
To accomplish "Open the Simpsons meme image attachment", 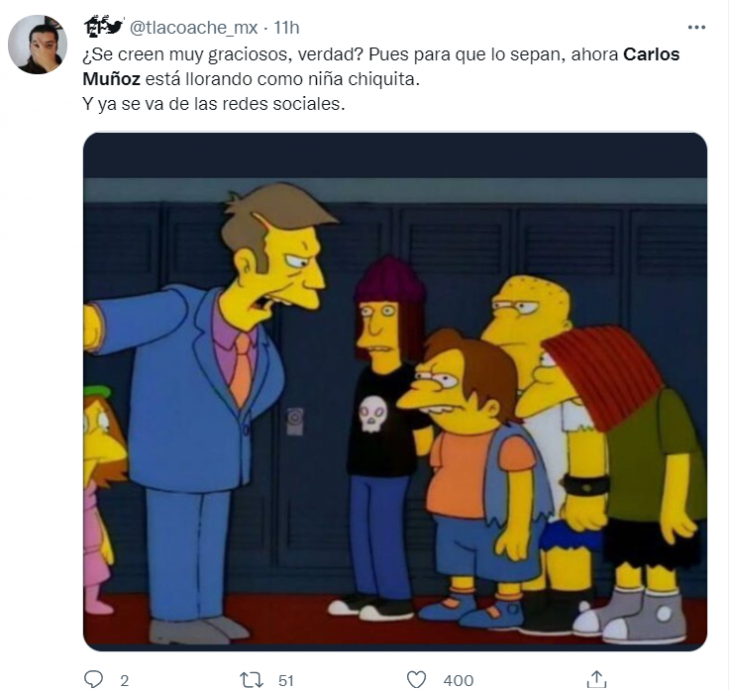I will coord(395,392).
